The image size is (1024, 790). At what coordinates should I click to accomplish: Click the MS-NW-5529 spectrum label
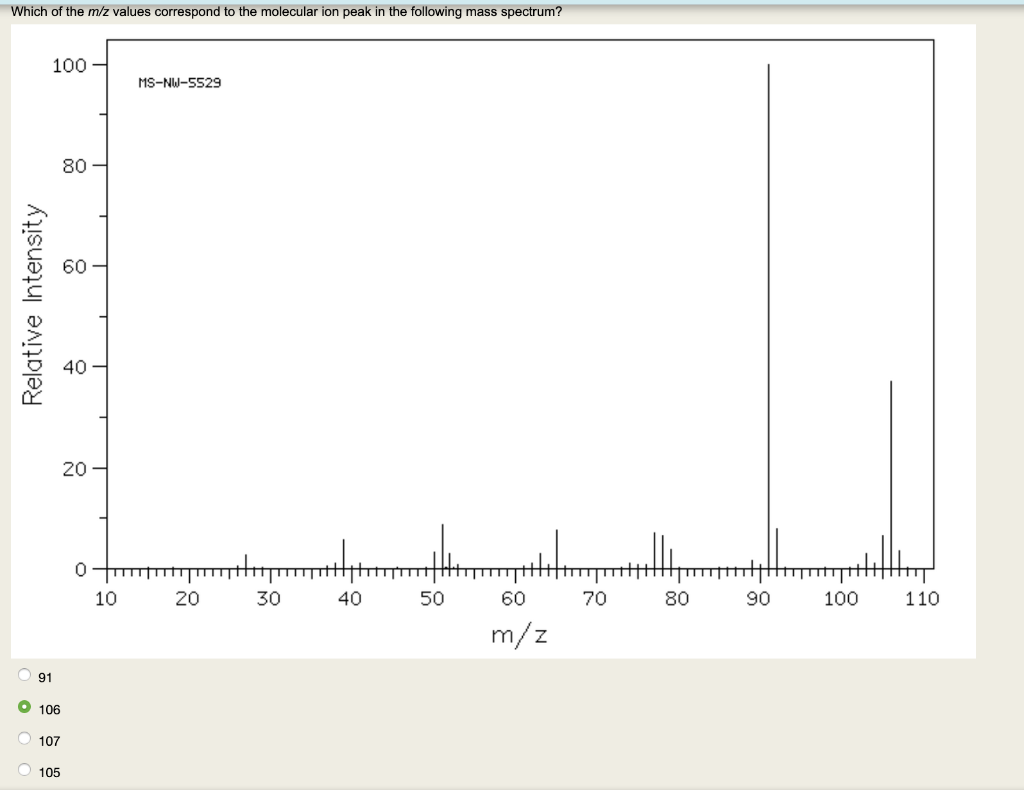[x=180, y=83]
